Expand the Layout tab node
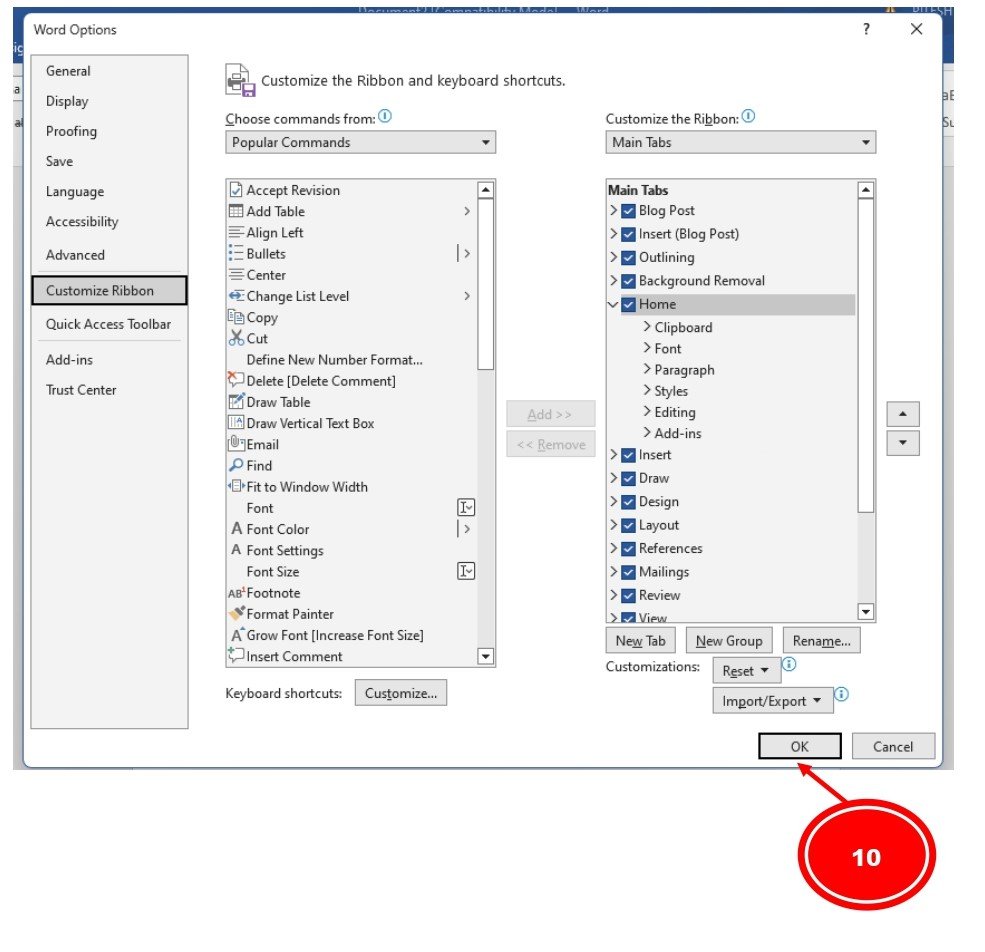The image size is (985, 952). click(x=614, y=525)
